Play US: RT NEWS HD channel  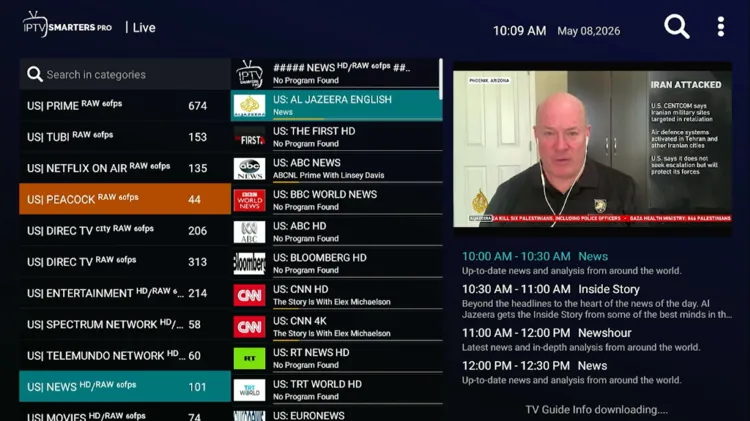337,358
